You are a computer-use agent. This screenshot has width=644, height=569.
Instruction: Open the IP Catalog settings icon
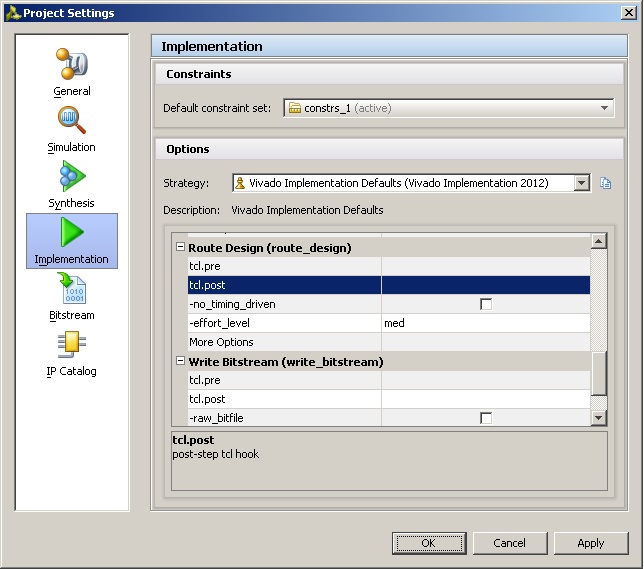(71, 352)
